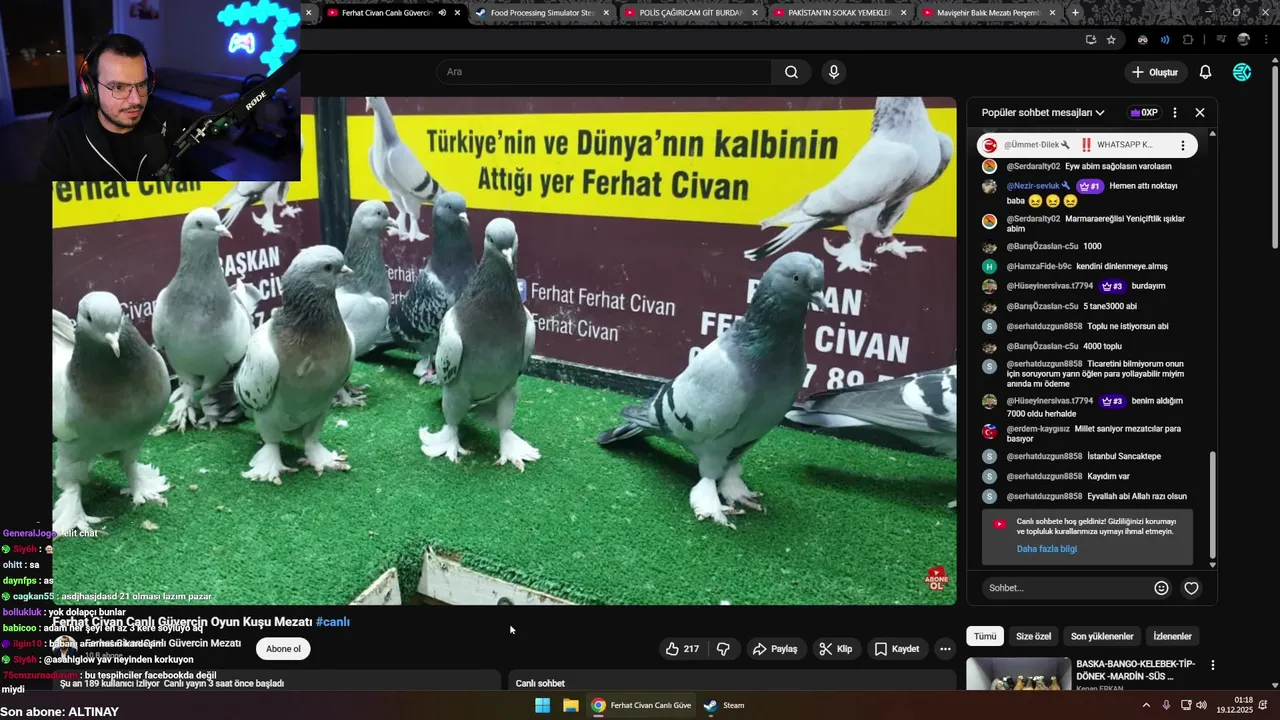Click the #canlı hashtag link
Screen dimensions: 1280x720
[x=333, y=622]
